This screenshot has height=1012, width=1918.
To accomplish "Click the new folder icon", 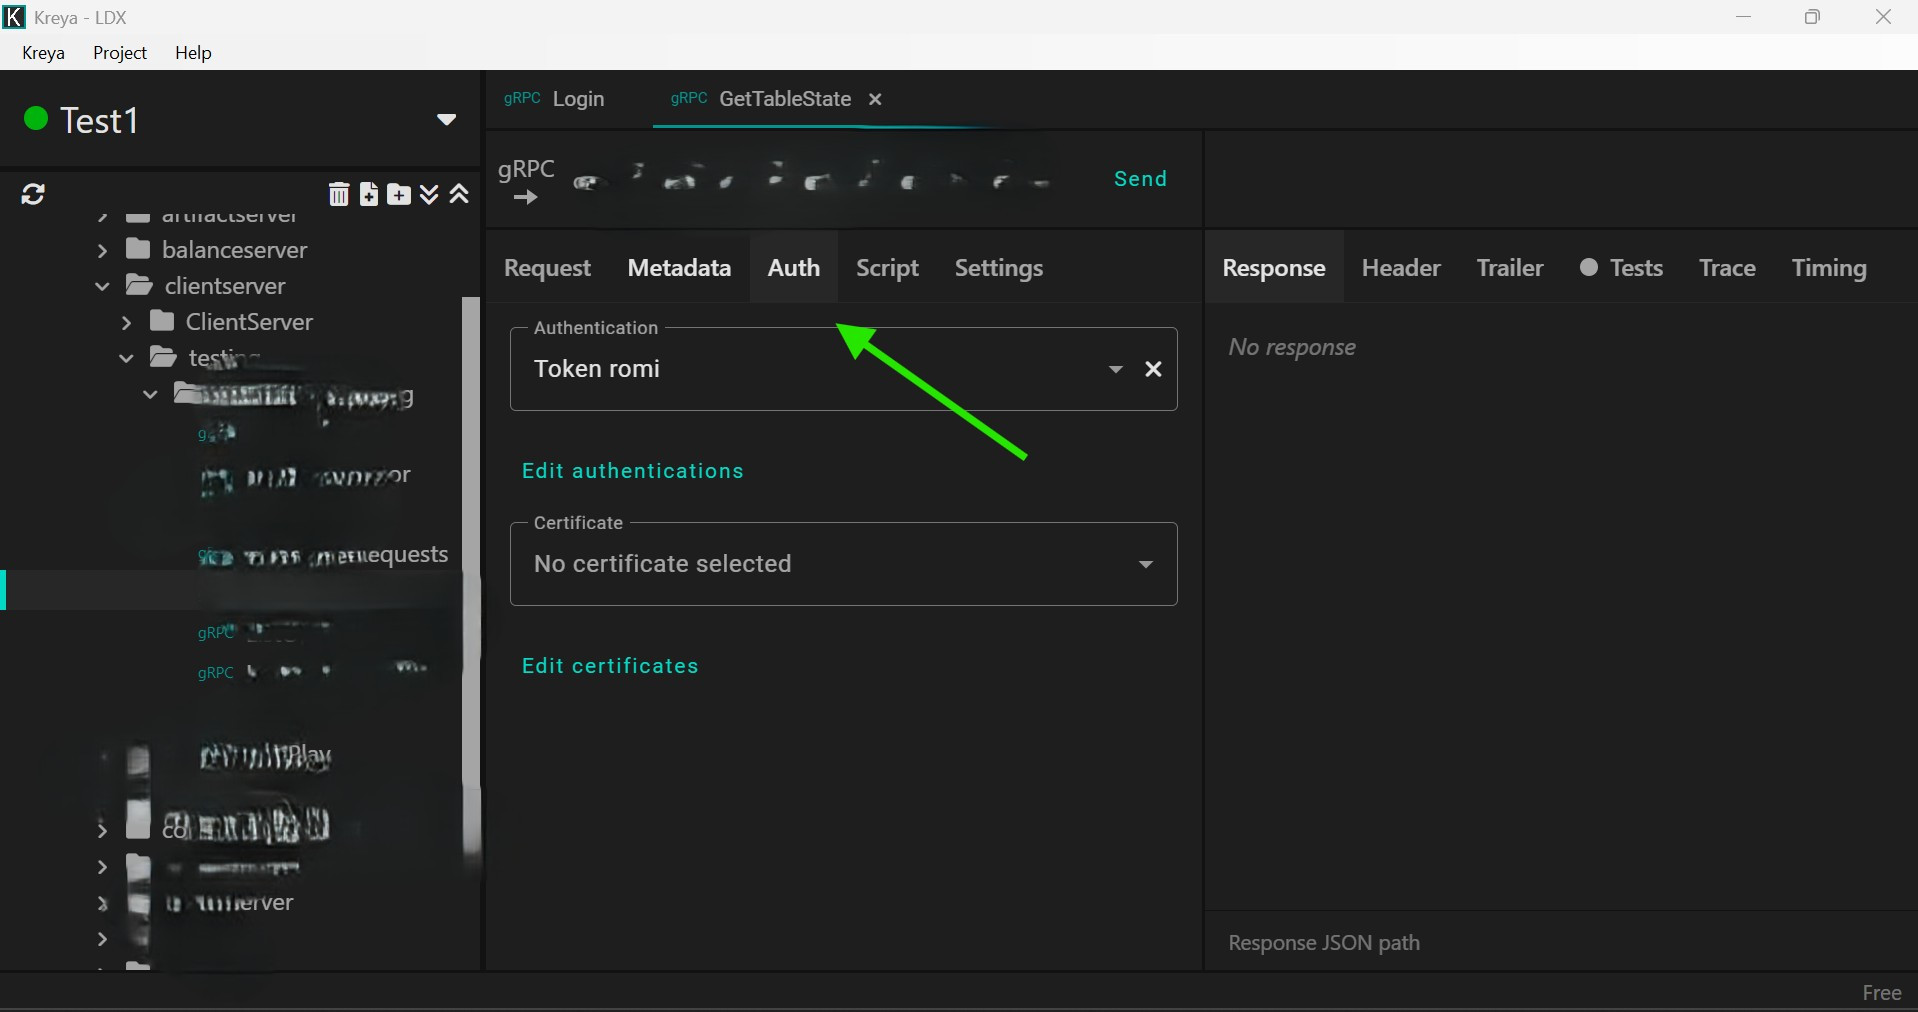I will pyautogui.click(x=399, y=194).
